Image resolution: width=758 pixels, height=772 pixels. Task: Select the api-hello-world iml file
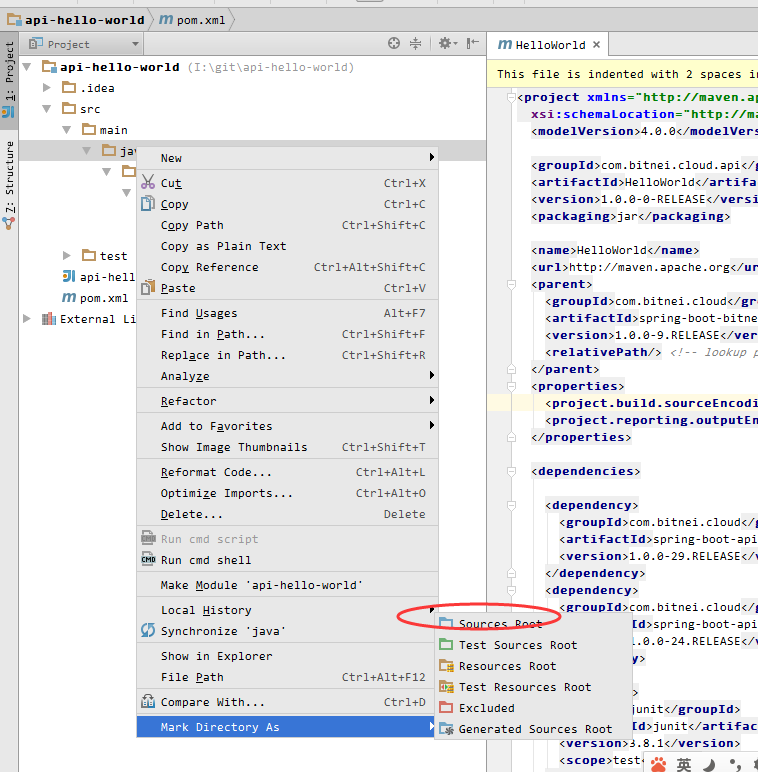(x=98, y=277)
